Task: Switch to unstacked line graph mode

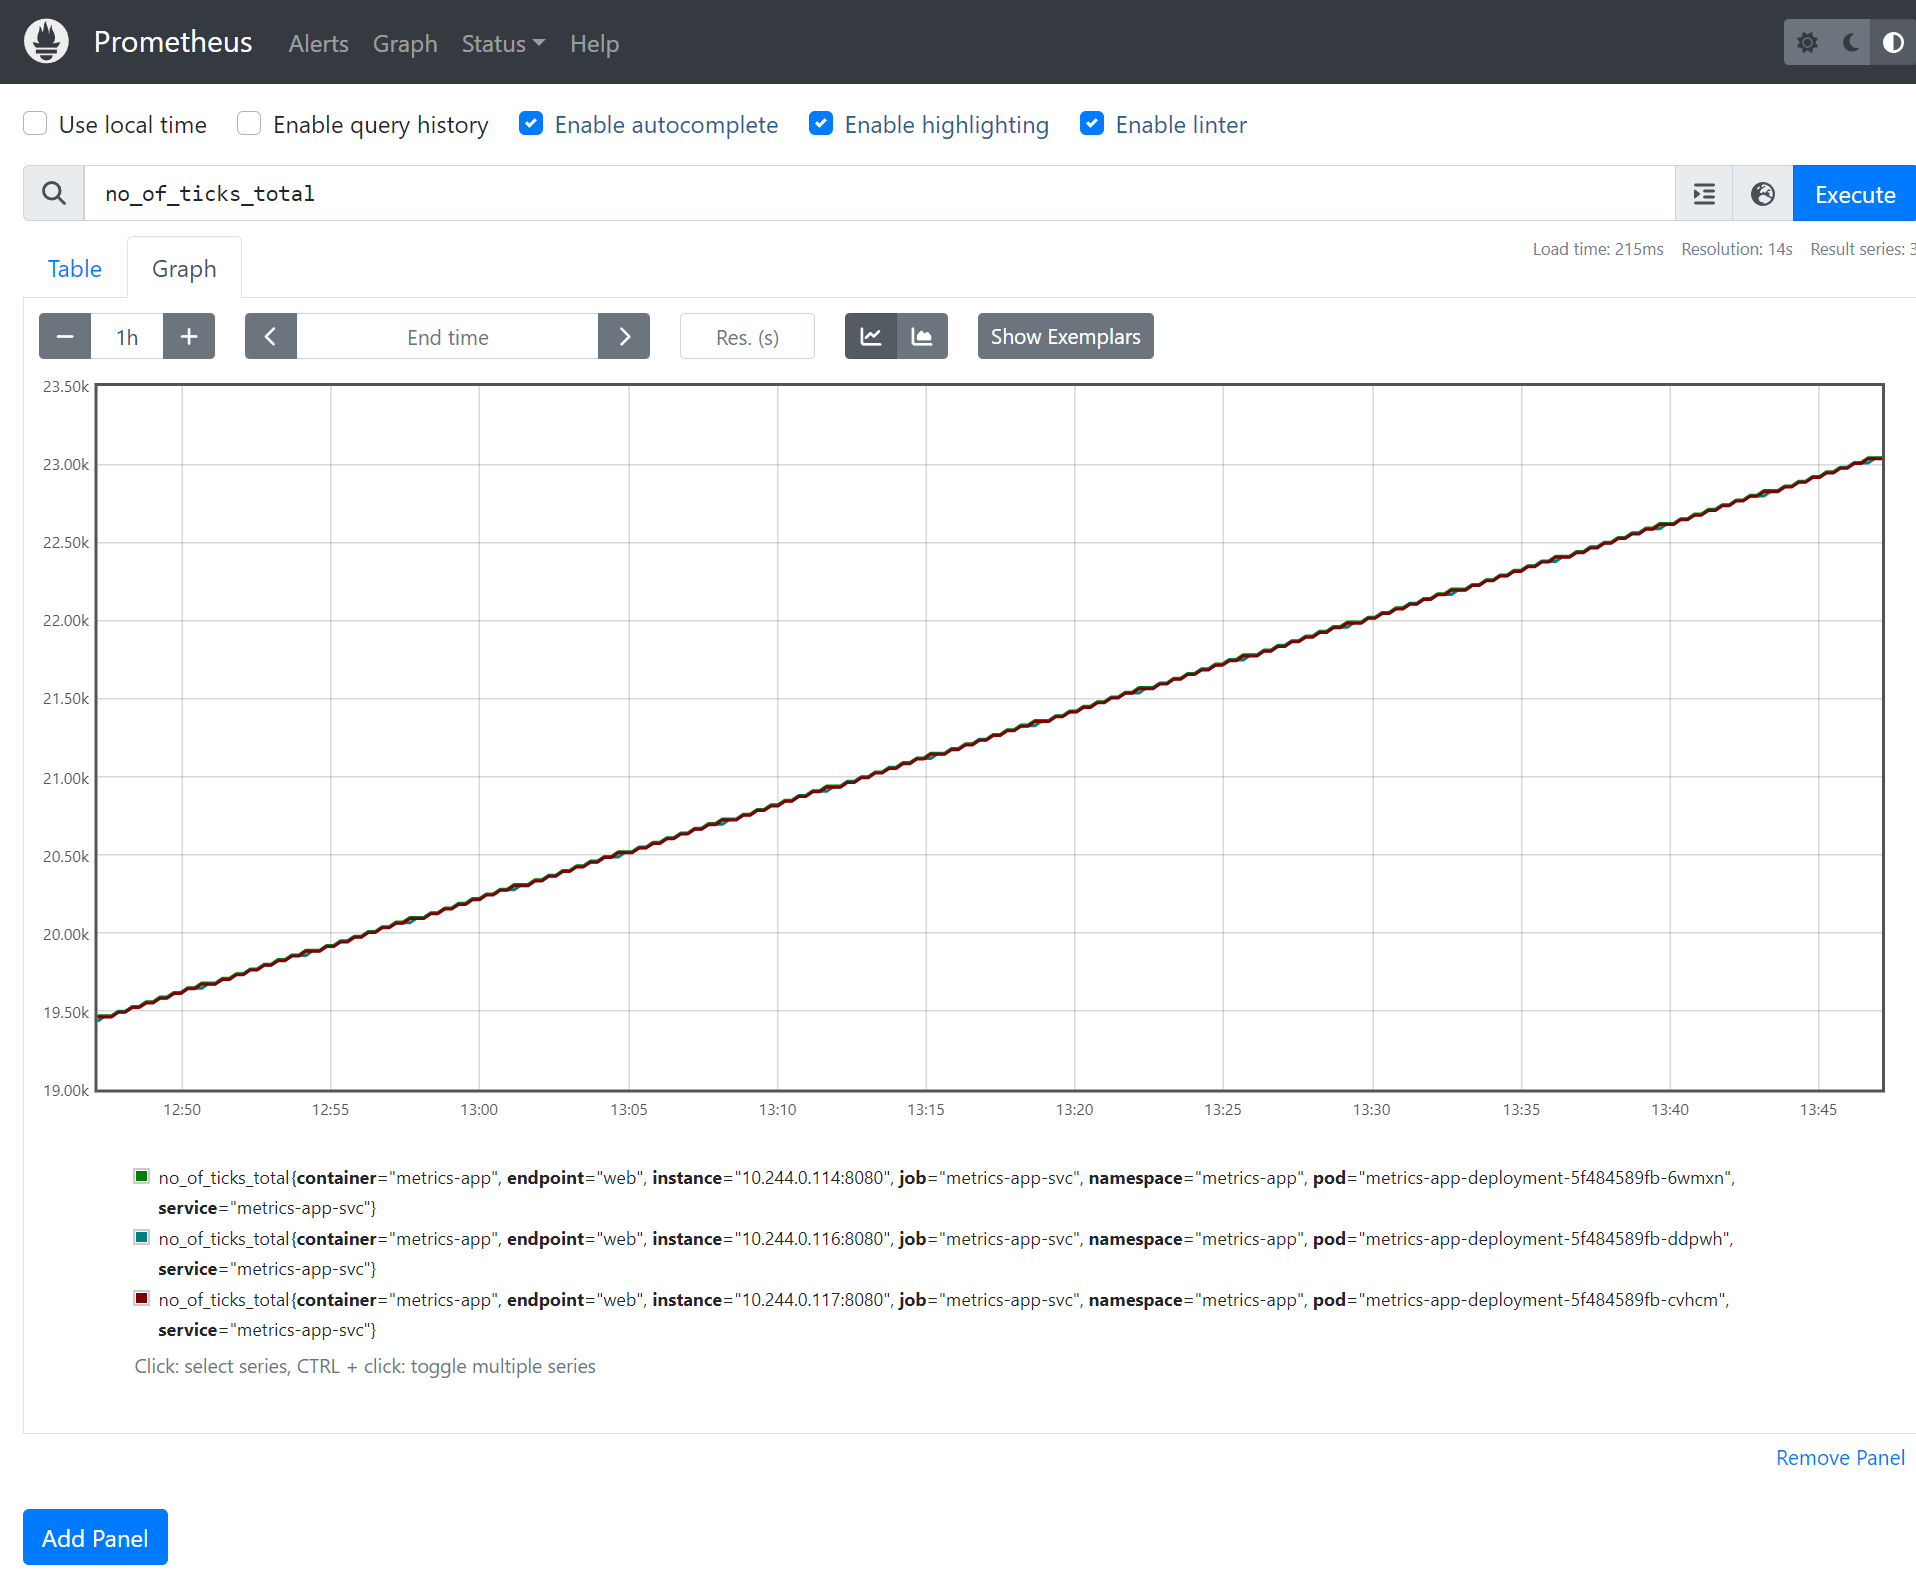Action: [870, 336]
